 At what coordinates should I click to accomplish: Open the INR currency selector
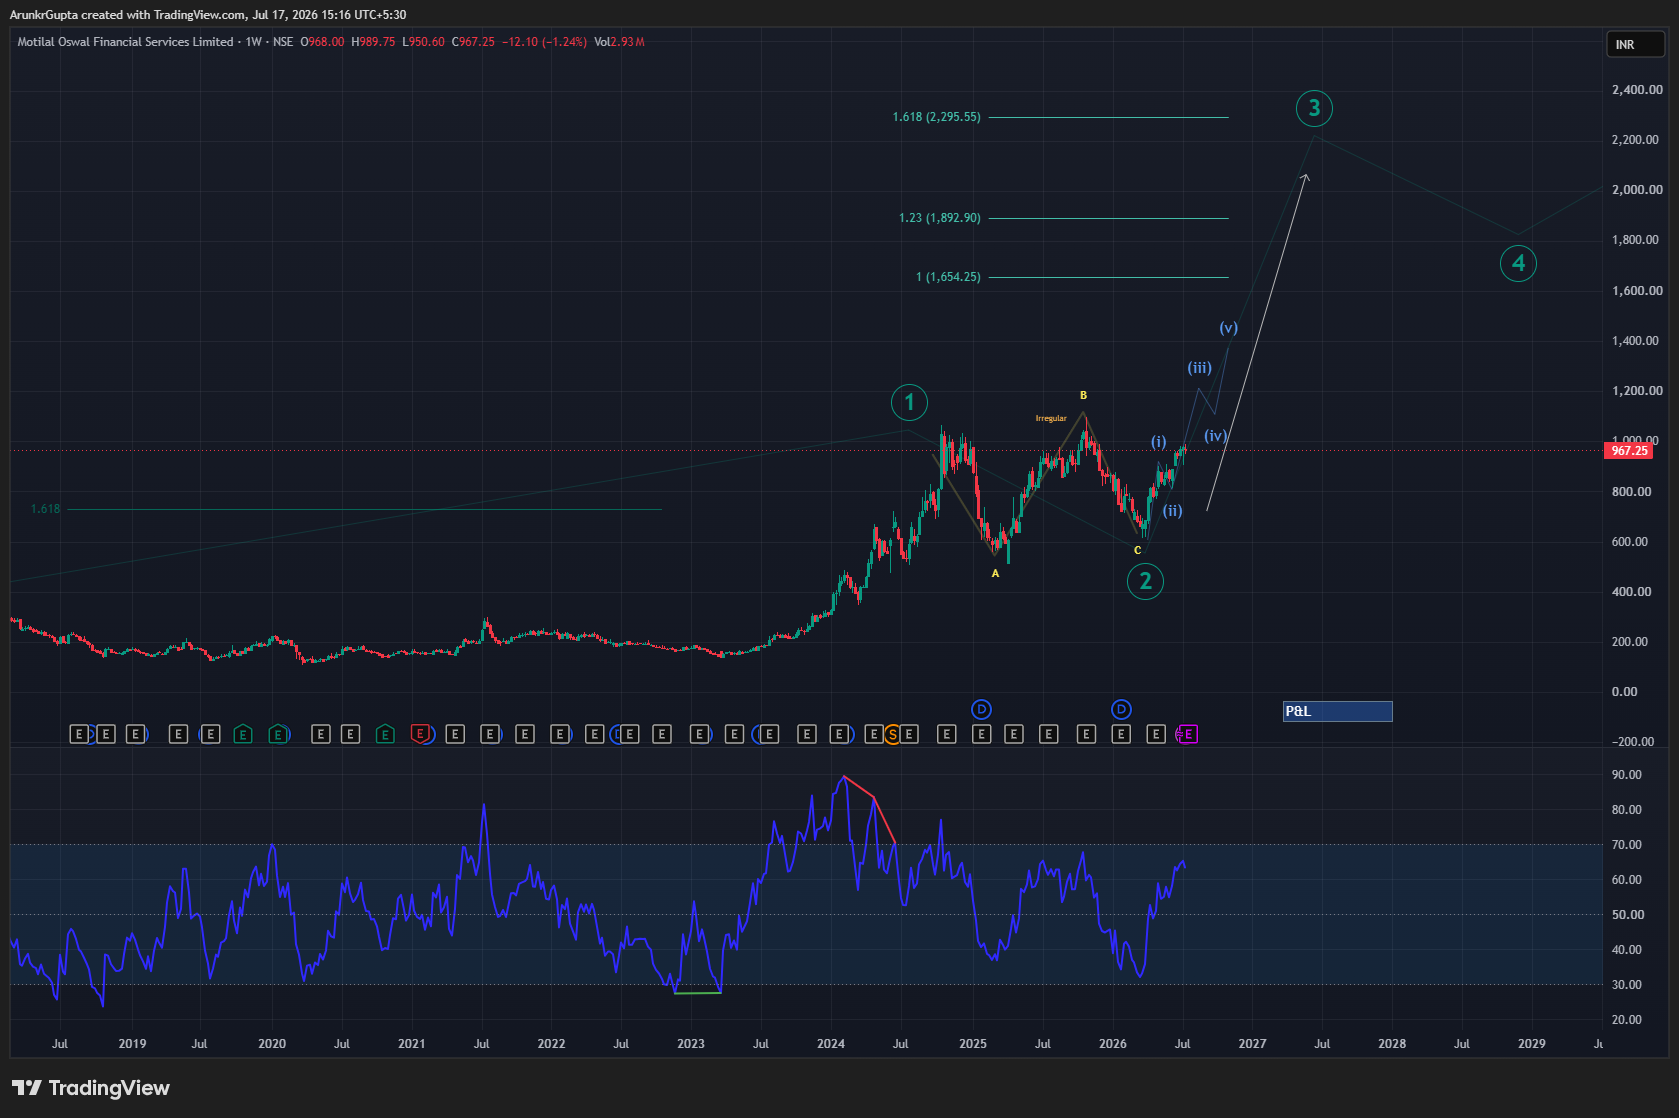pyautogui.click(x=1636, y=44)
